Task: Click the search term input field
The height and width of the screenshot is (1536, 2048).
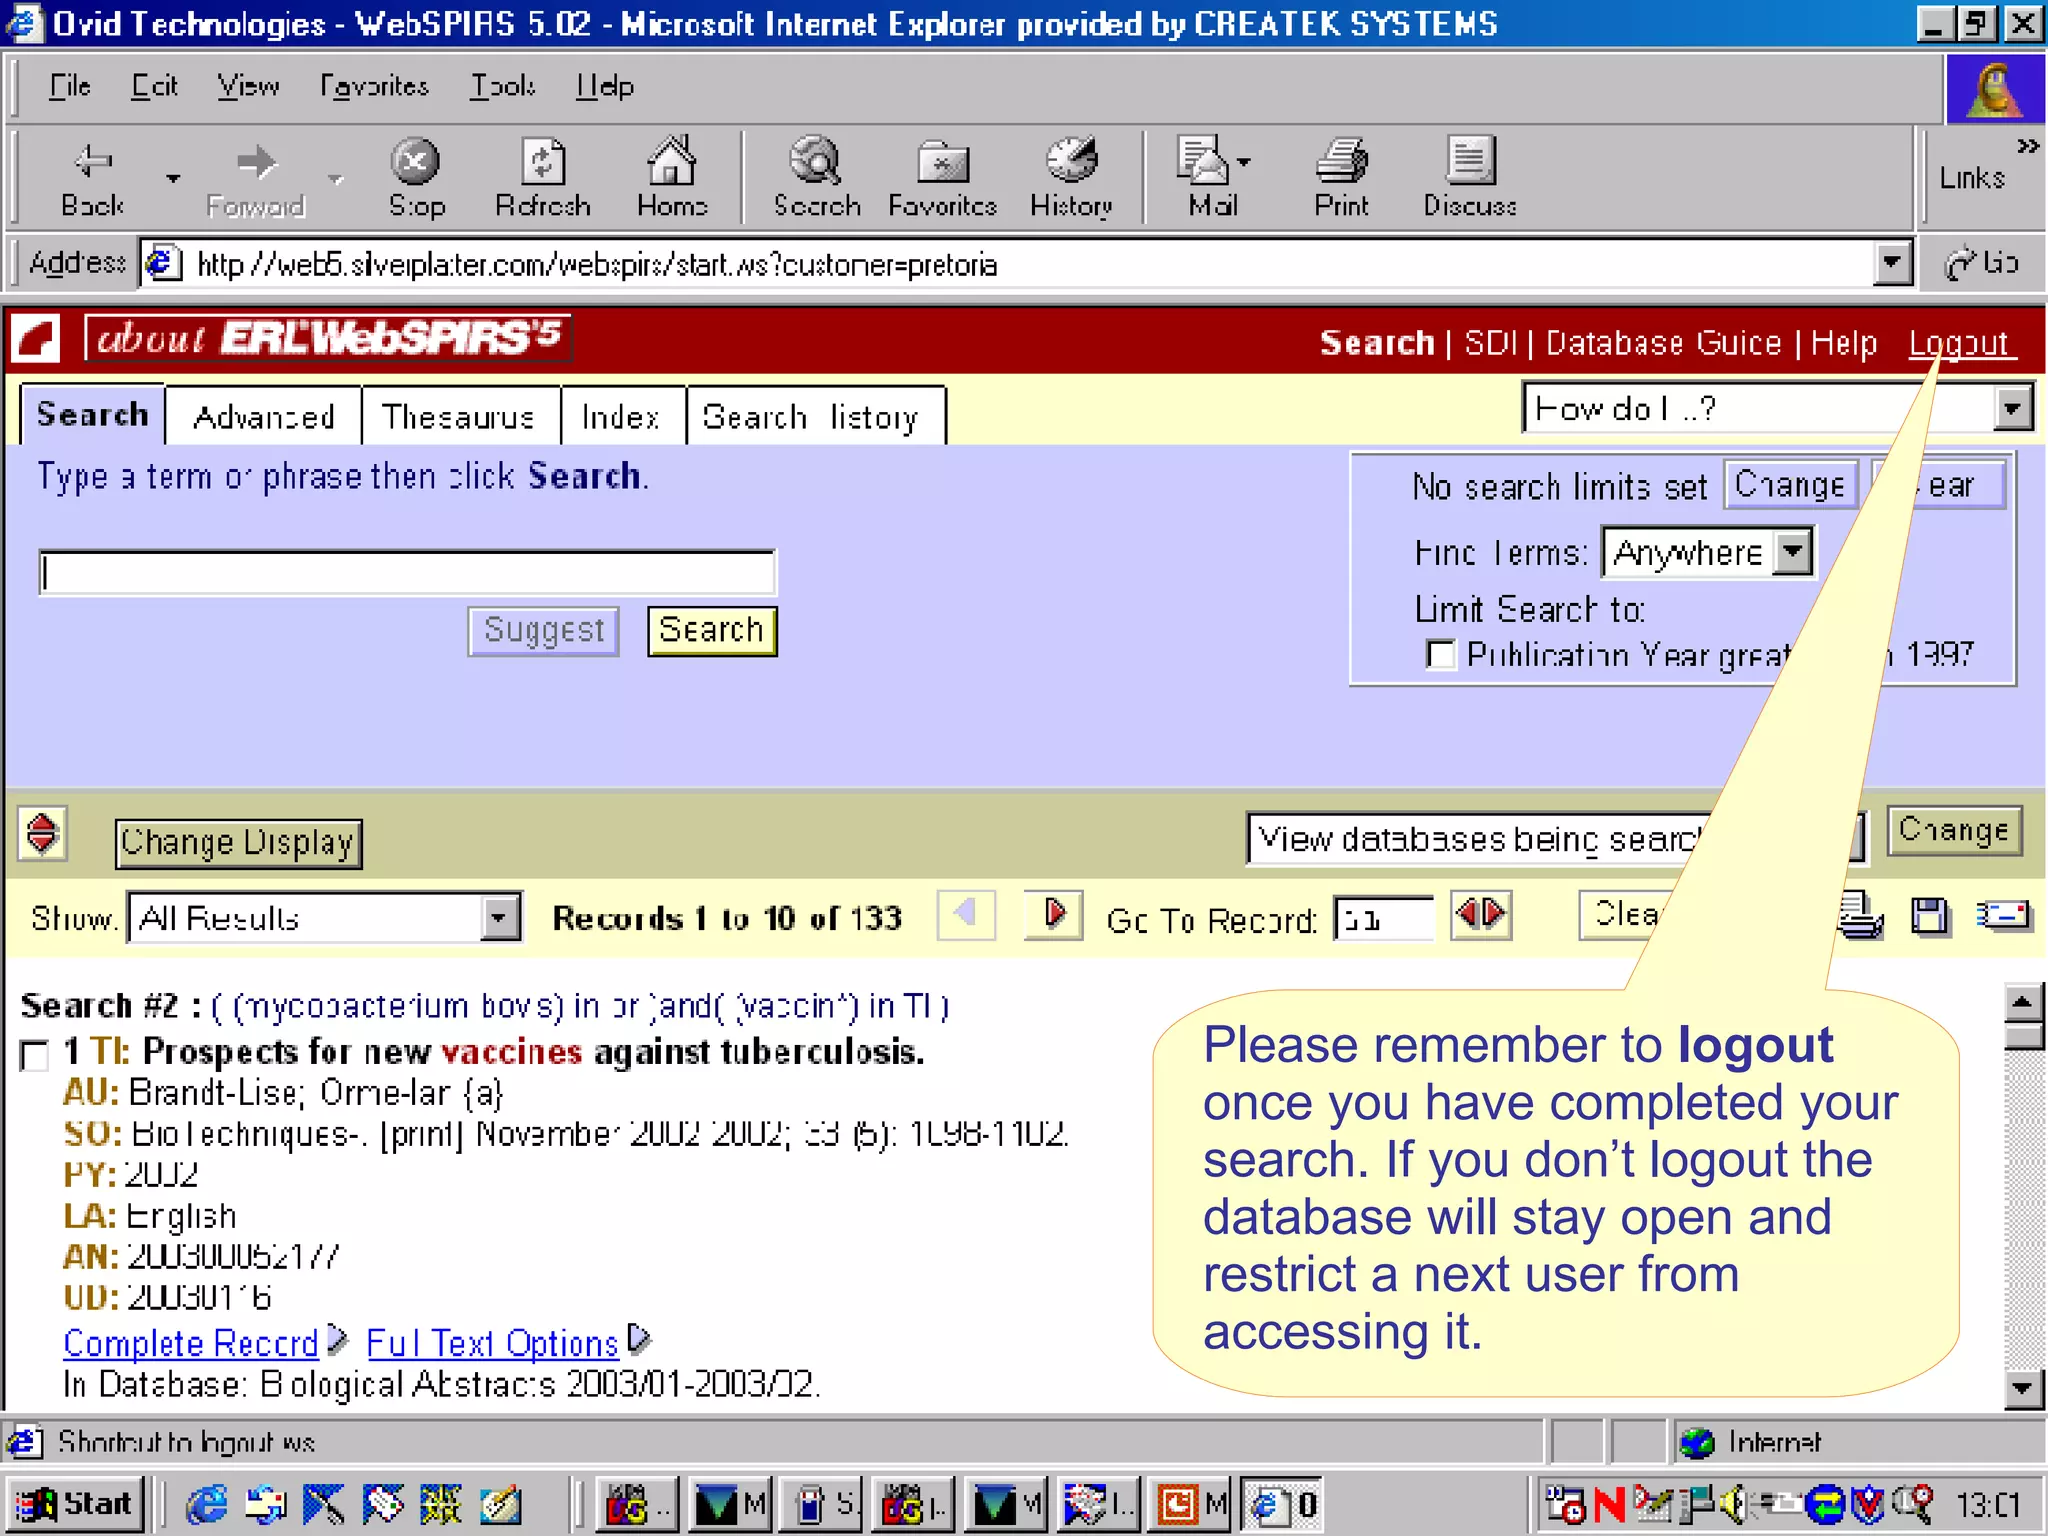Action: click(x=407, y=573)
